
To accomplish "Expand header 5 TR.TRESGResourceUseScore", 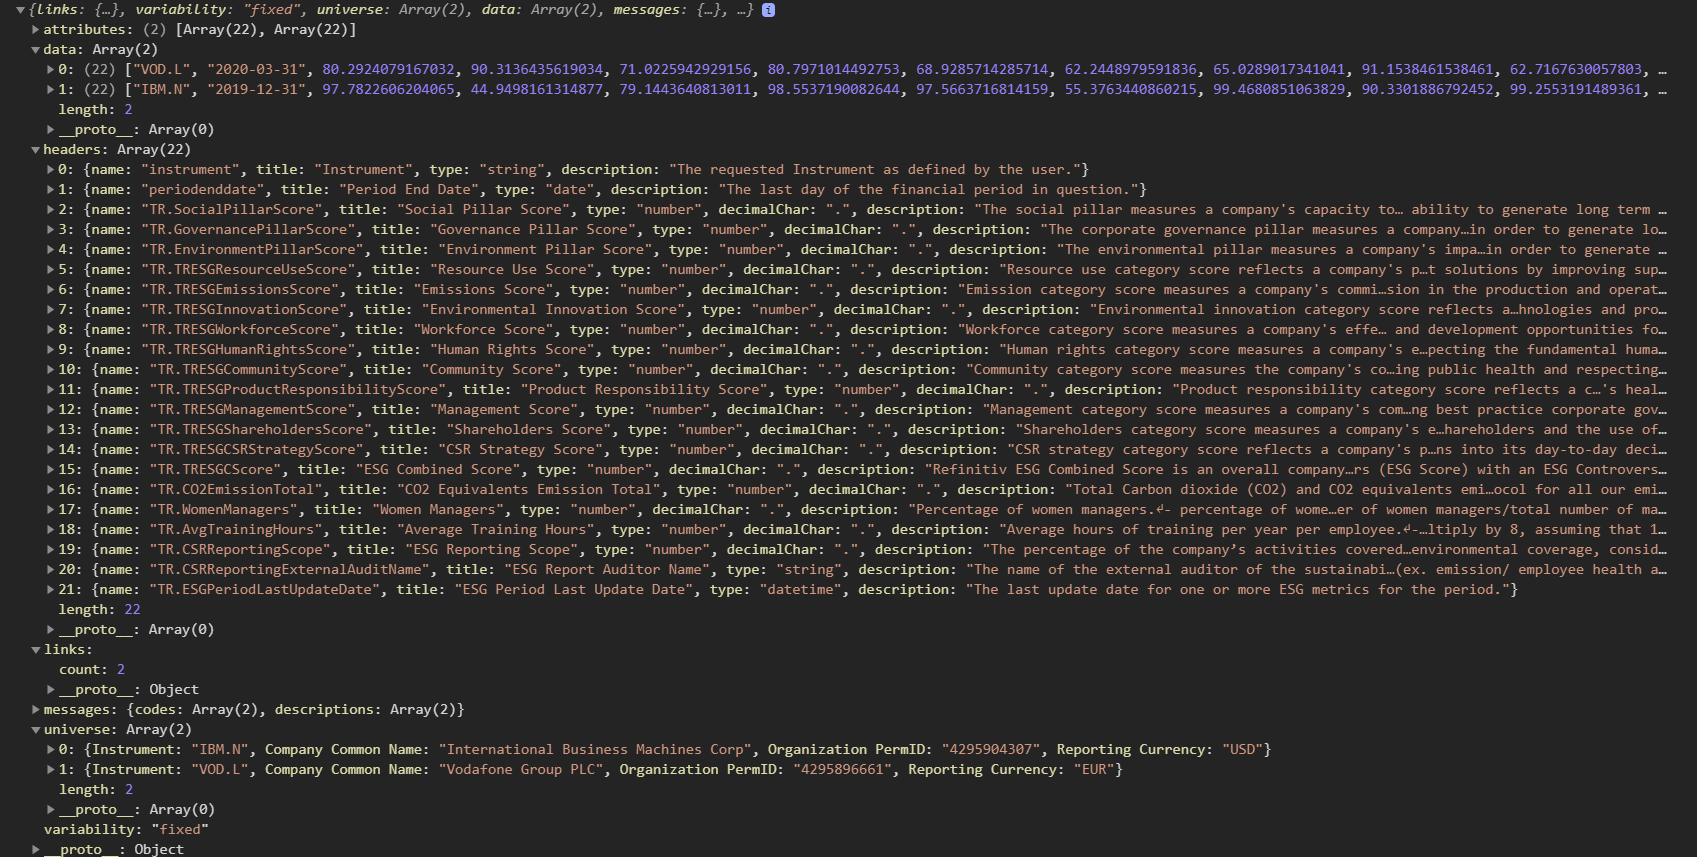I will pos(51,270).
